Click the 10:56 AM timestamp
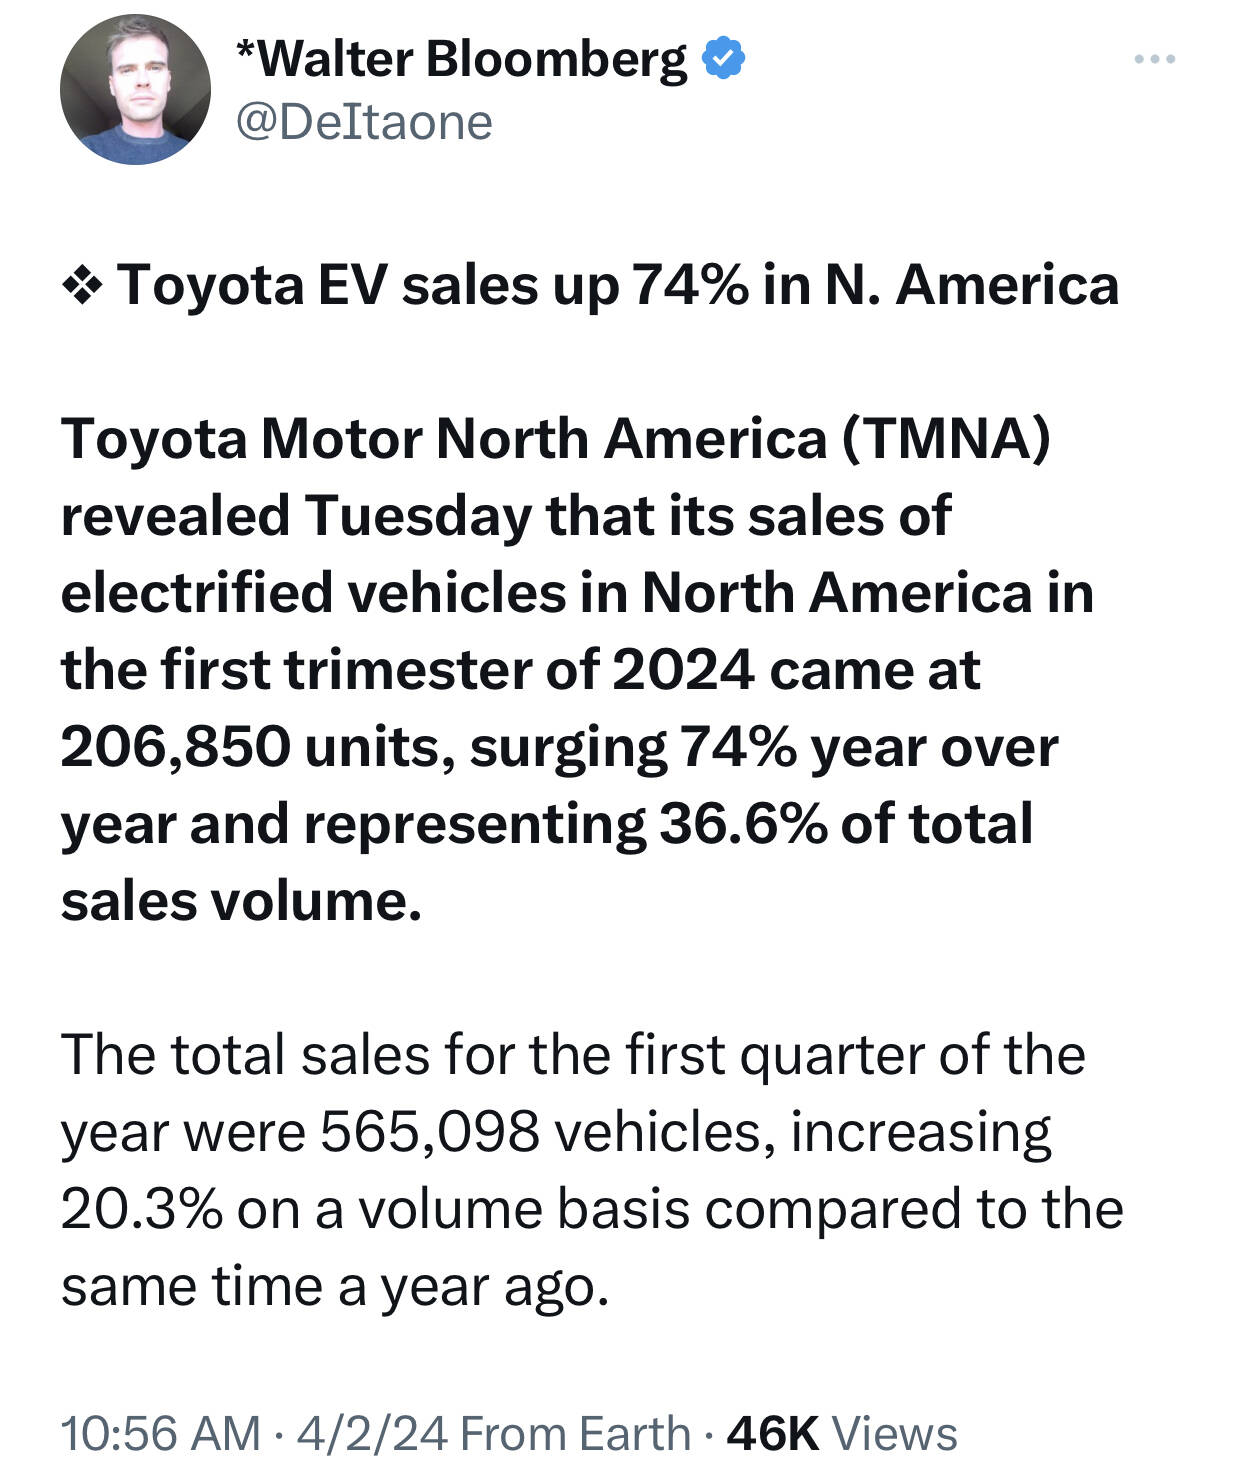The height and width of the screenshot is (1474, 1242). (x=161, y=1433)
